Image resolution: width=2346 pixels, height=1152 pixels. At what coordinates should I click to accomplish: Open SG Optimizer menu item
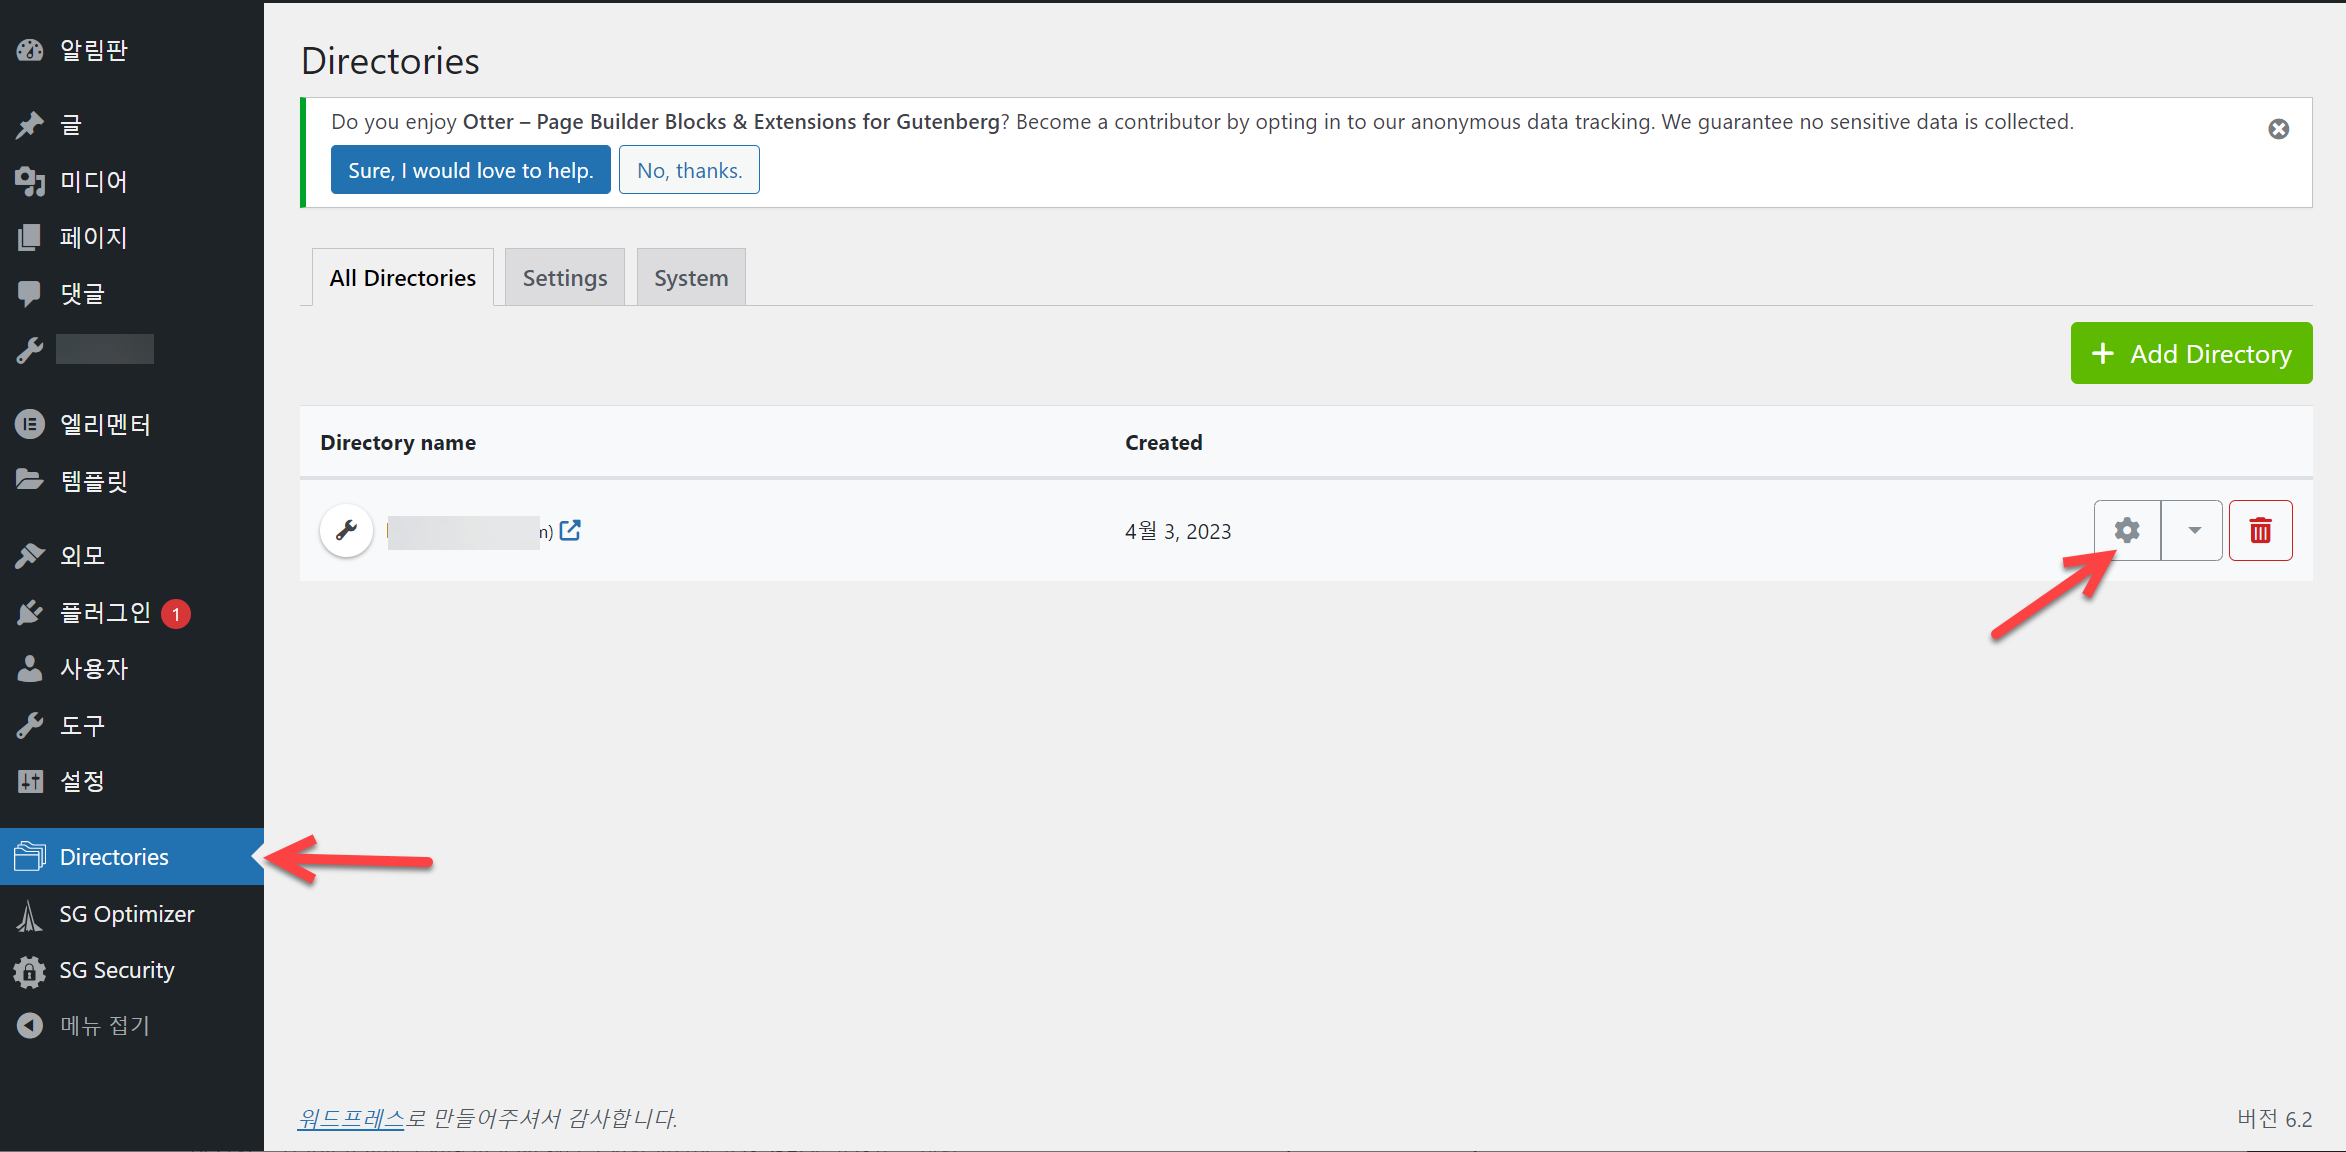coord(126,914)
